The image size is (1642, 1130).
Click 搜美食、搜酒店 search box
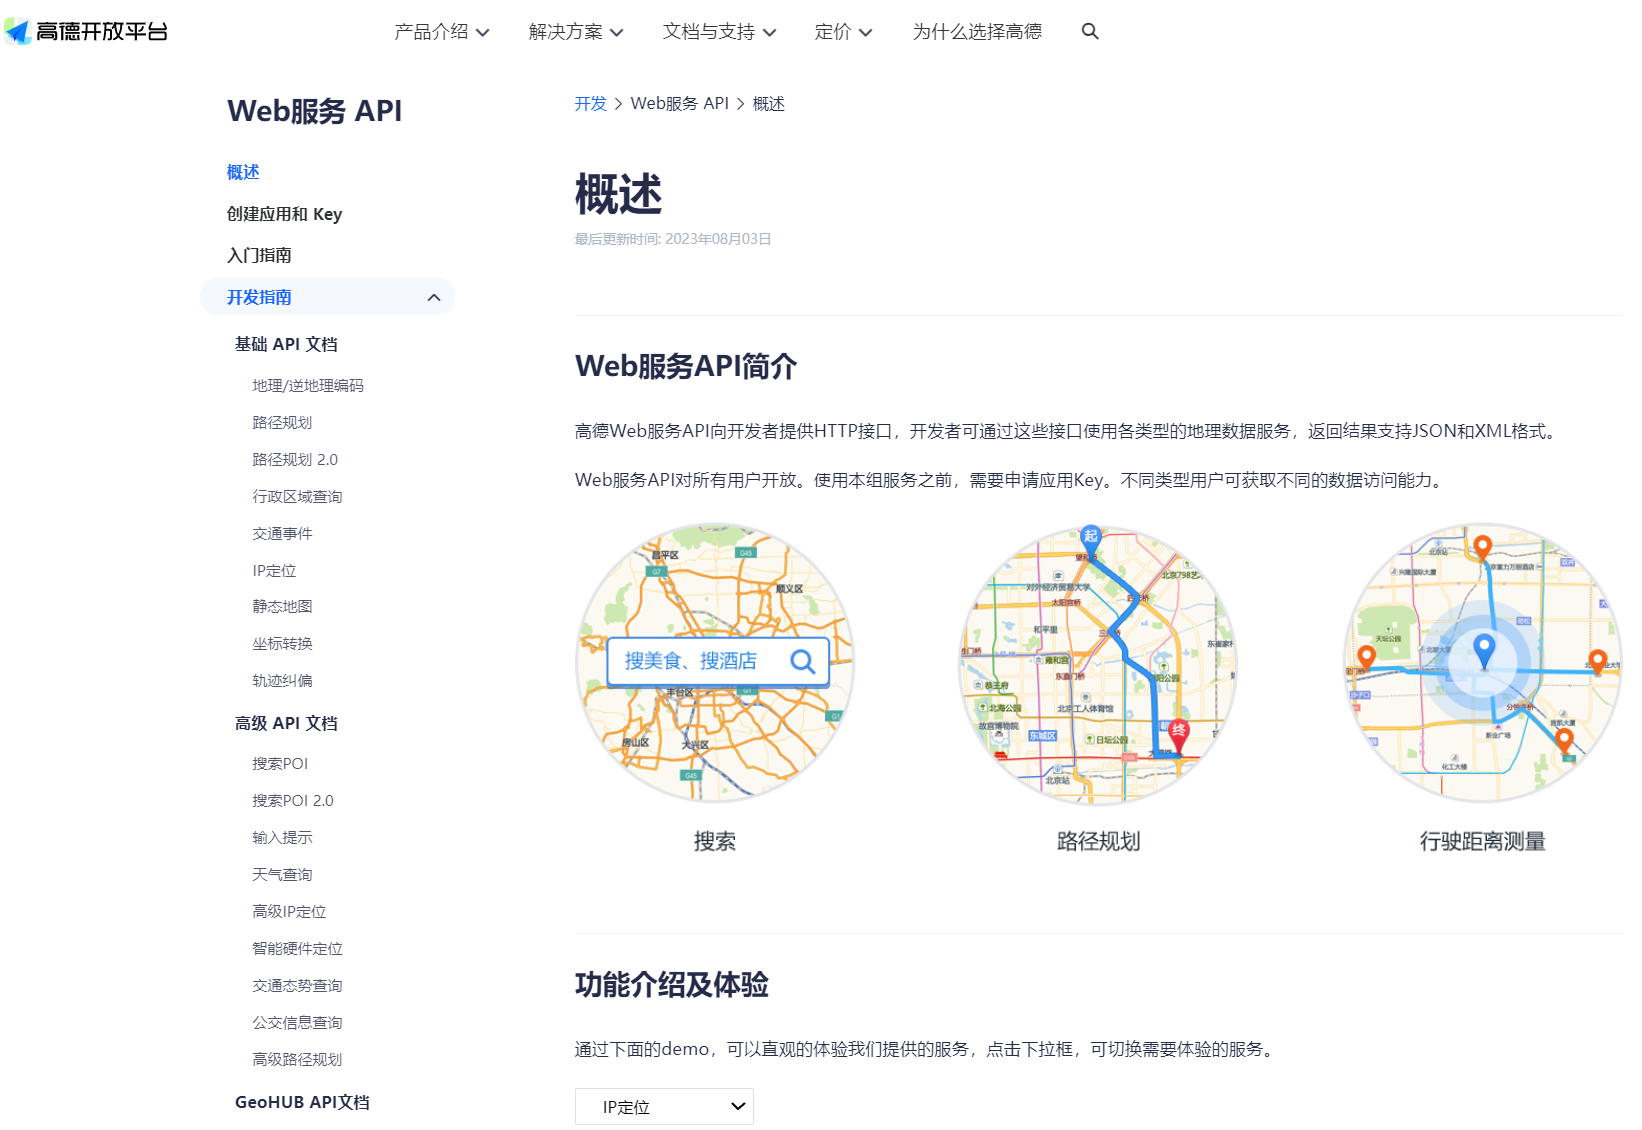718,661
